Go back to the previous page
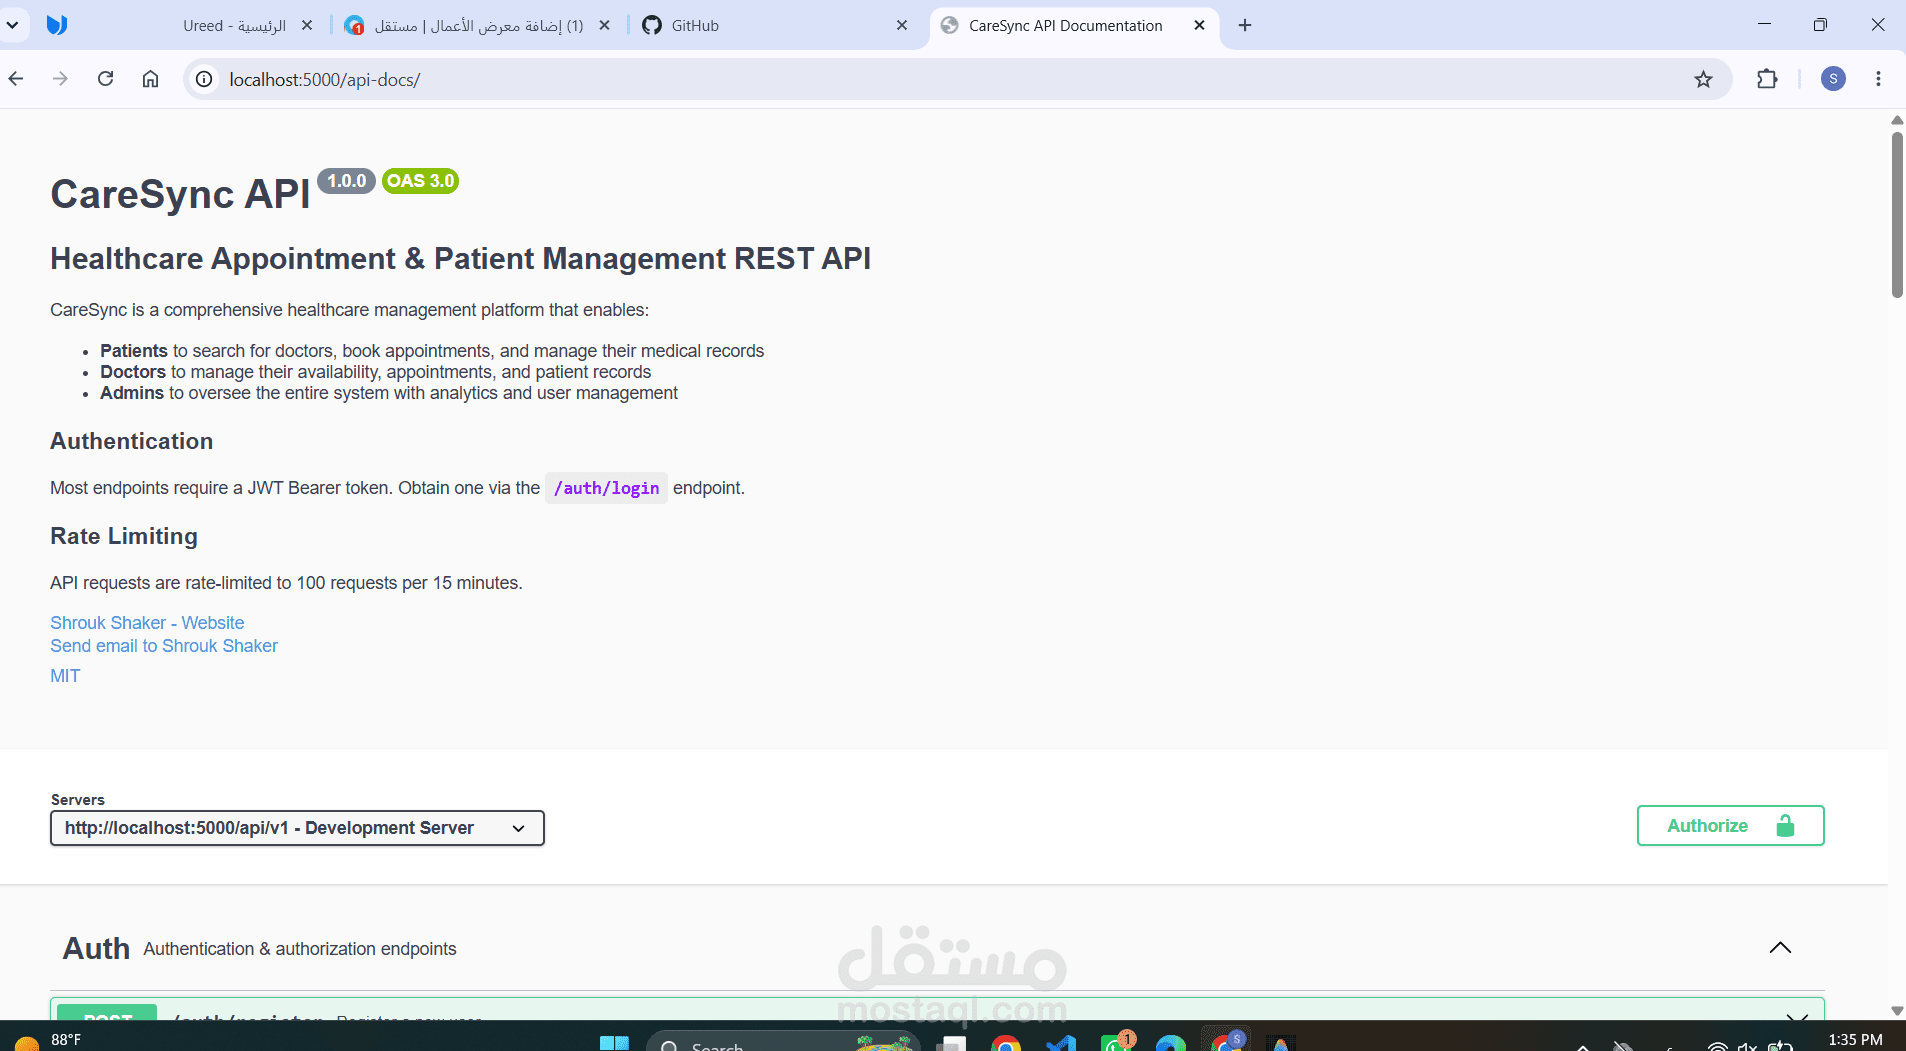Image resolution: width=1906 pixels, height=1051 pixels. pyautogui.click(x=16, y=79)
